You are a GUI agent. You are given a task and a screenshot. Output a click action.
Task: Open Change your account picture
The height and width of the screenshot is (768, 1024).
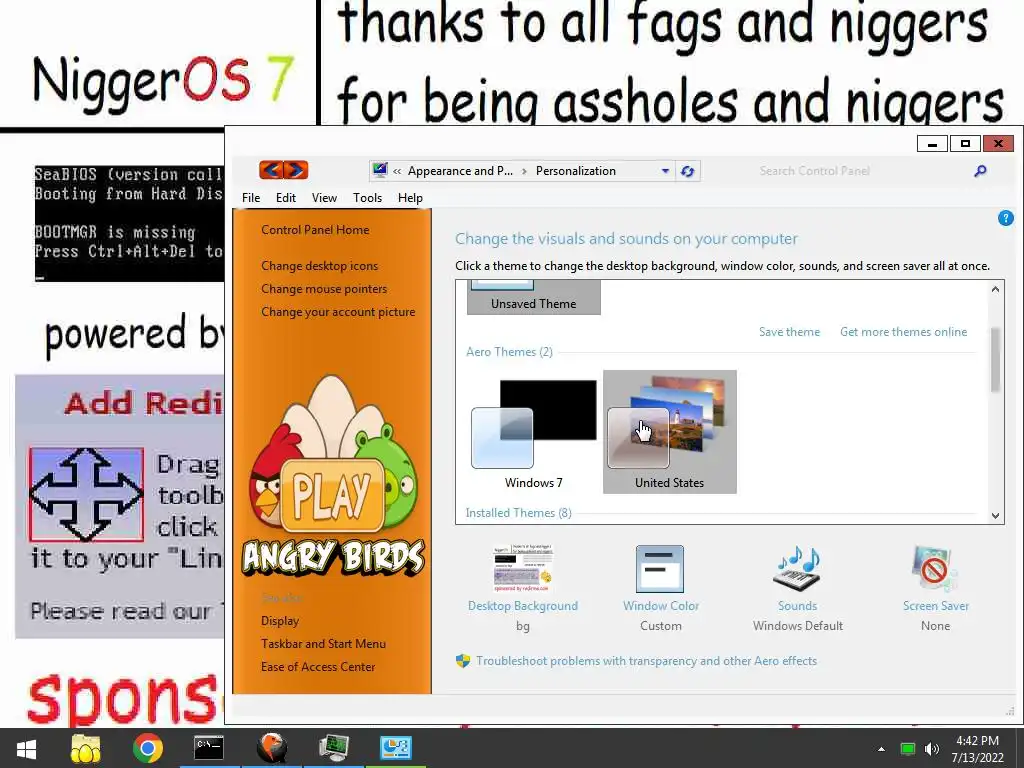pyautogui.click(x=338, y=312)
